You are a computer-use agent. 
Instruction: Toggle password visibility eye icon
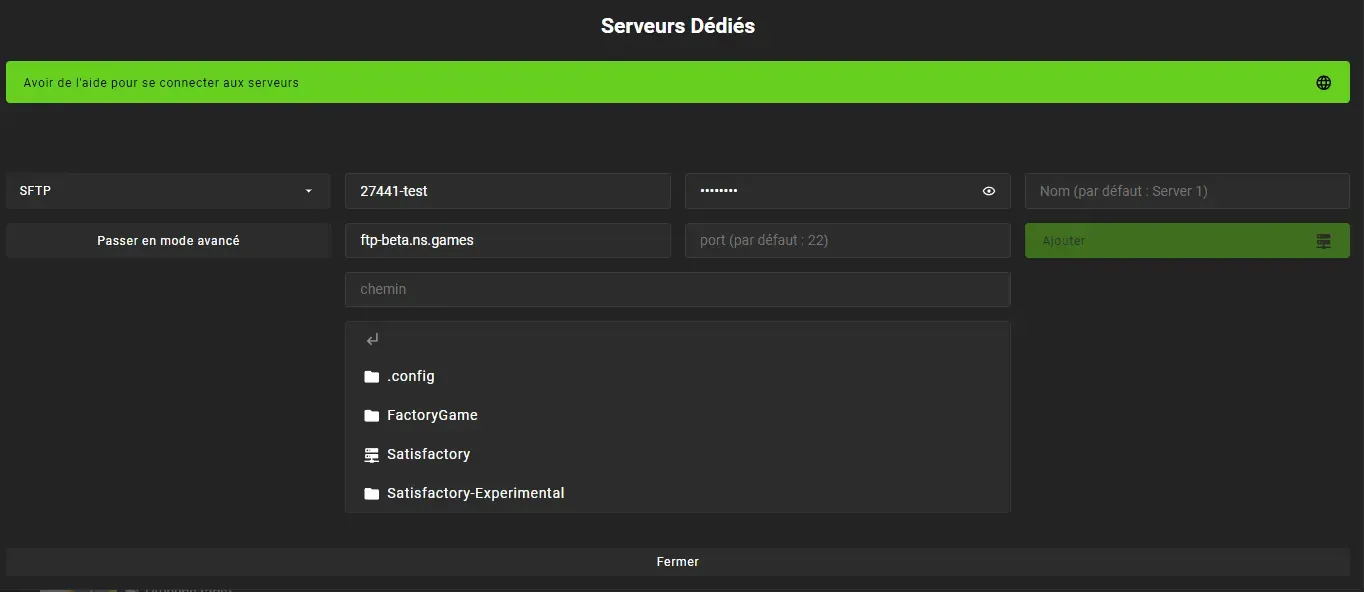click(989, 191)
